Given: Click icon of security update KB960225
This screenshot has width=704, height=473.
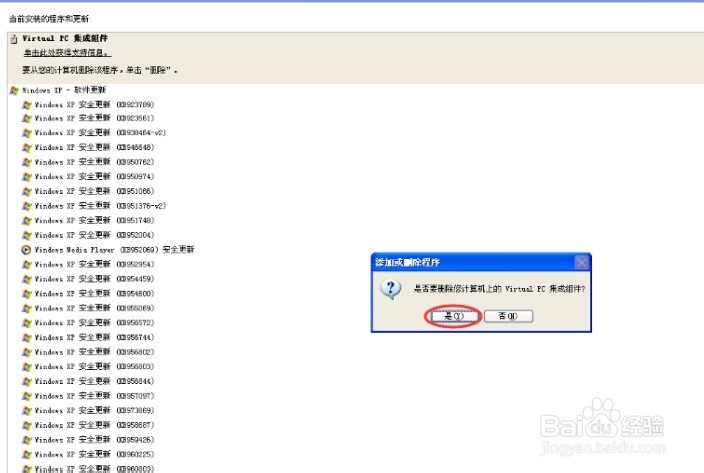Looking at the screenshot, I should tap(27, 455).
